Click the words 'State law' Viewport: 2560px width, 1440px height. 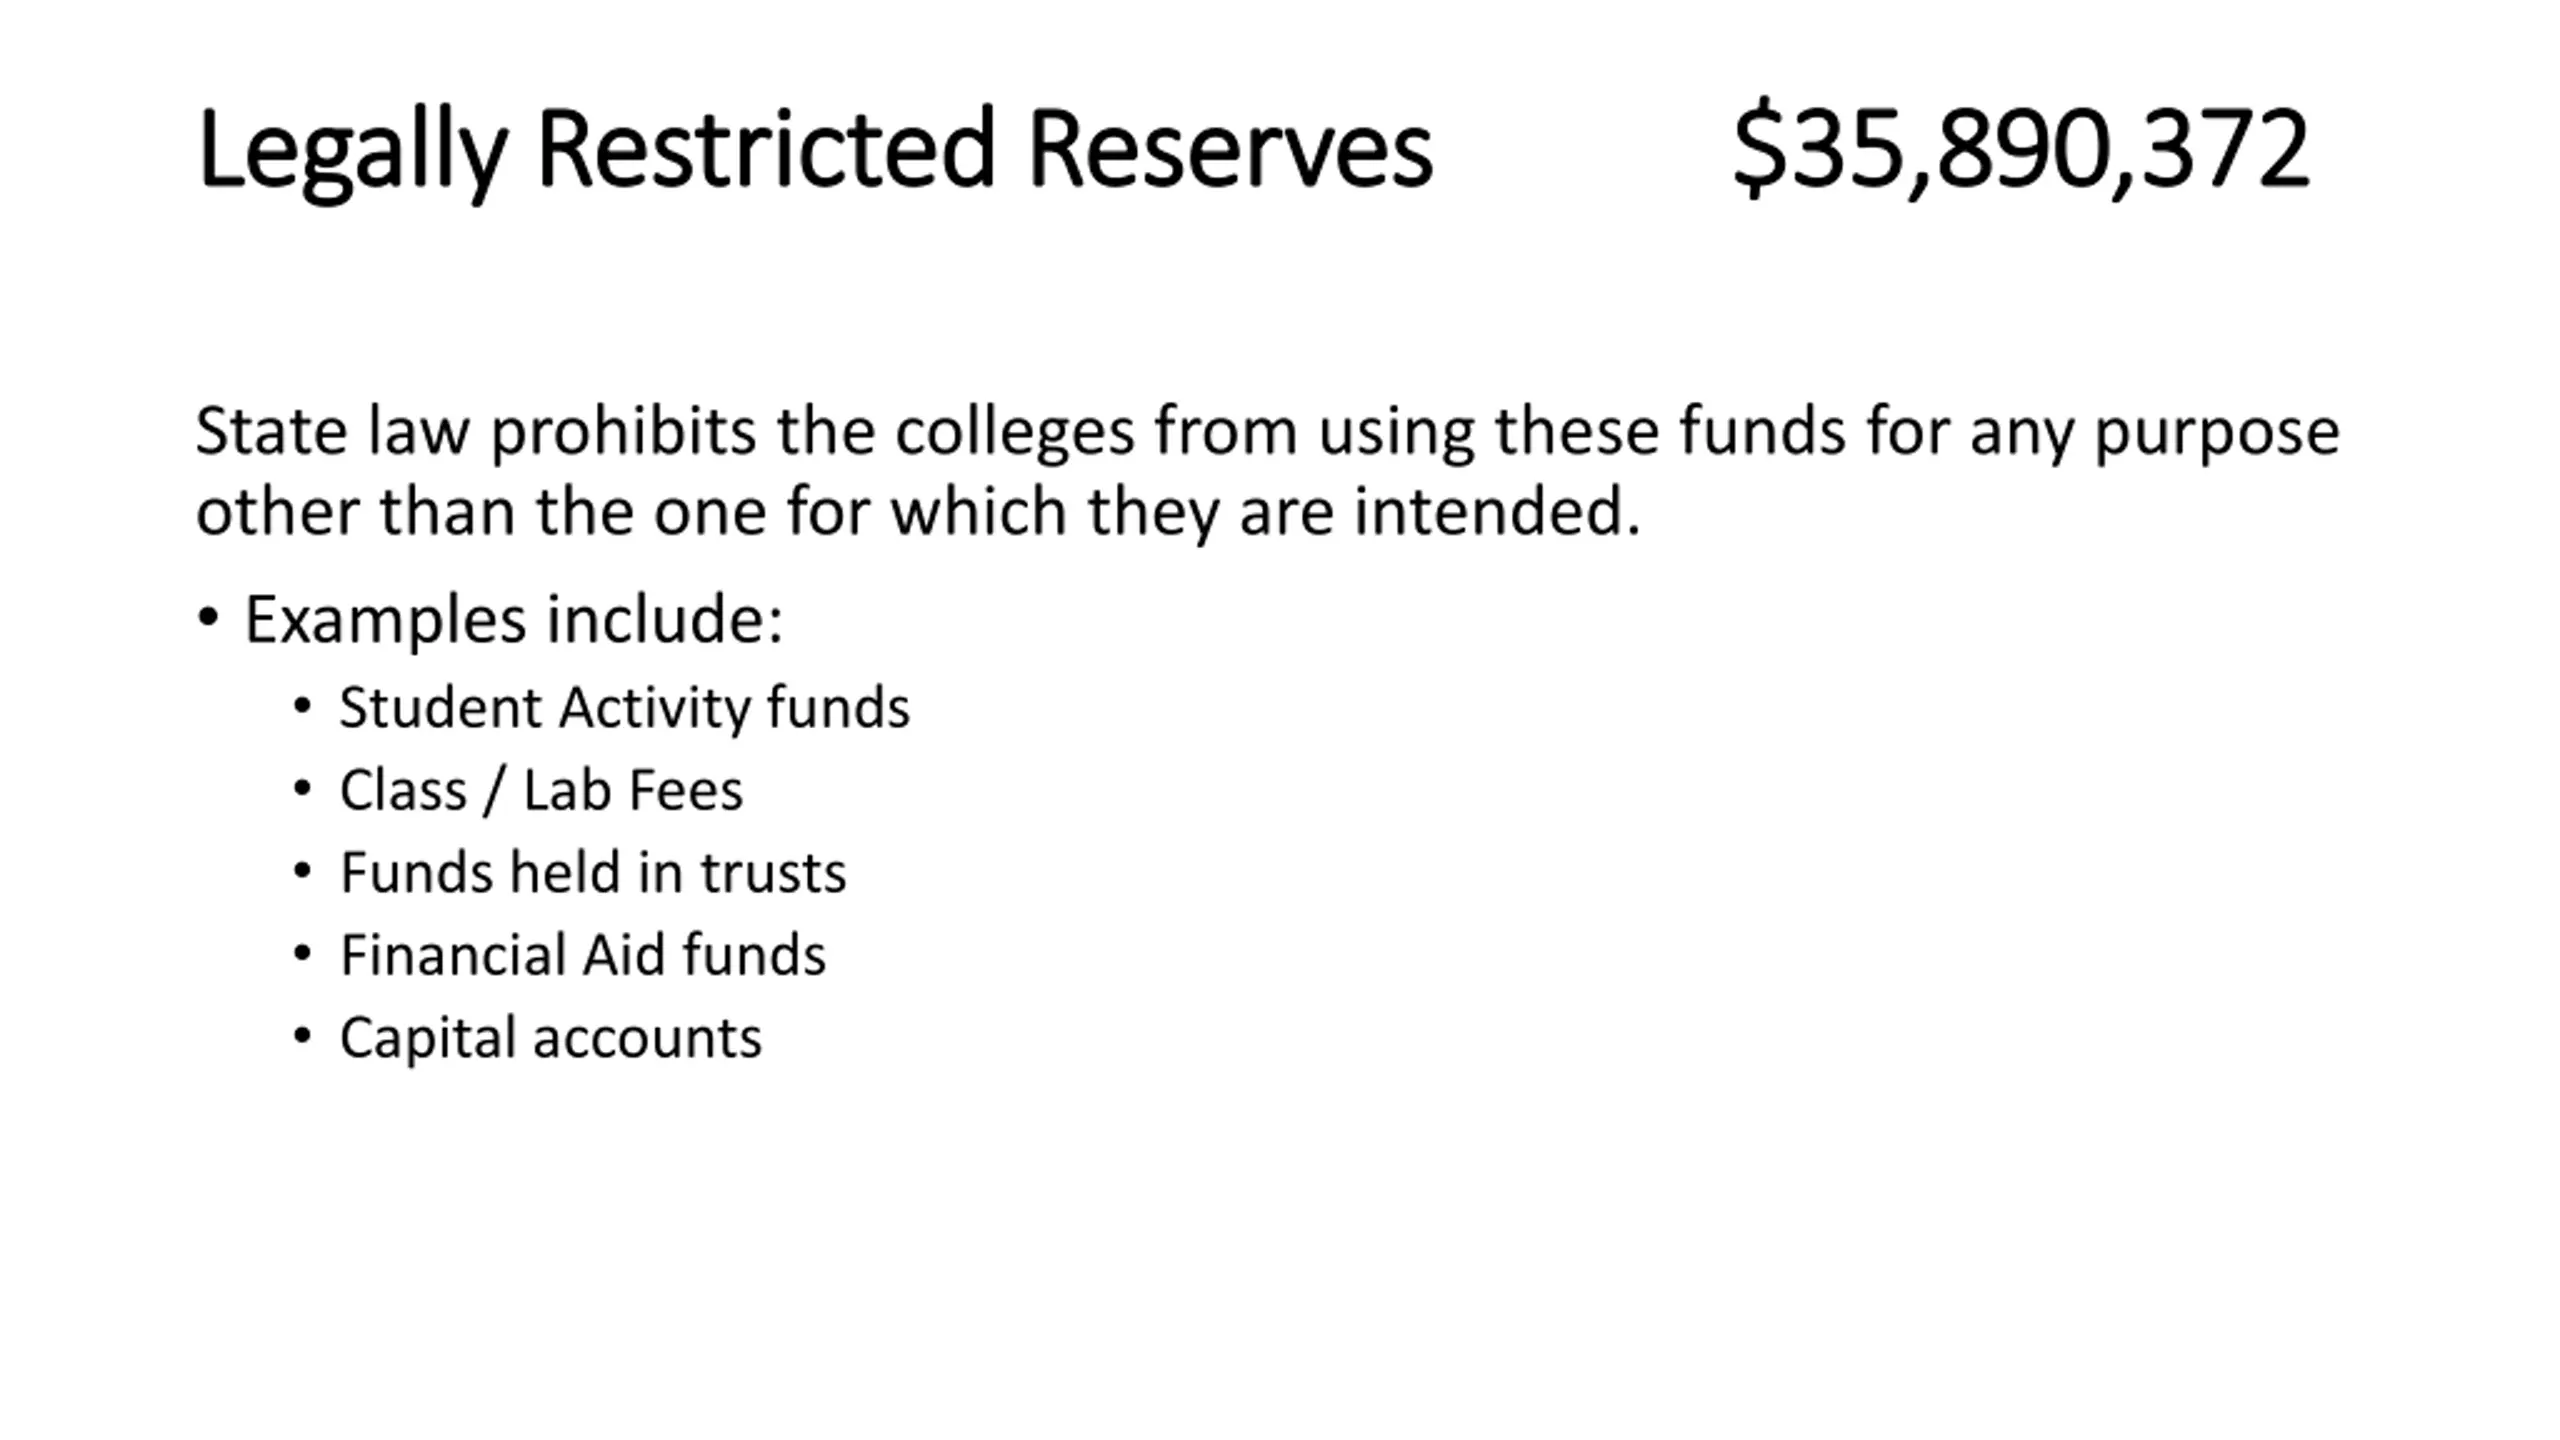pos(332,431)
